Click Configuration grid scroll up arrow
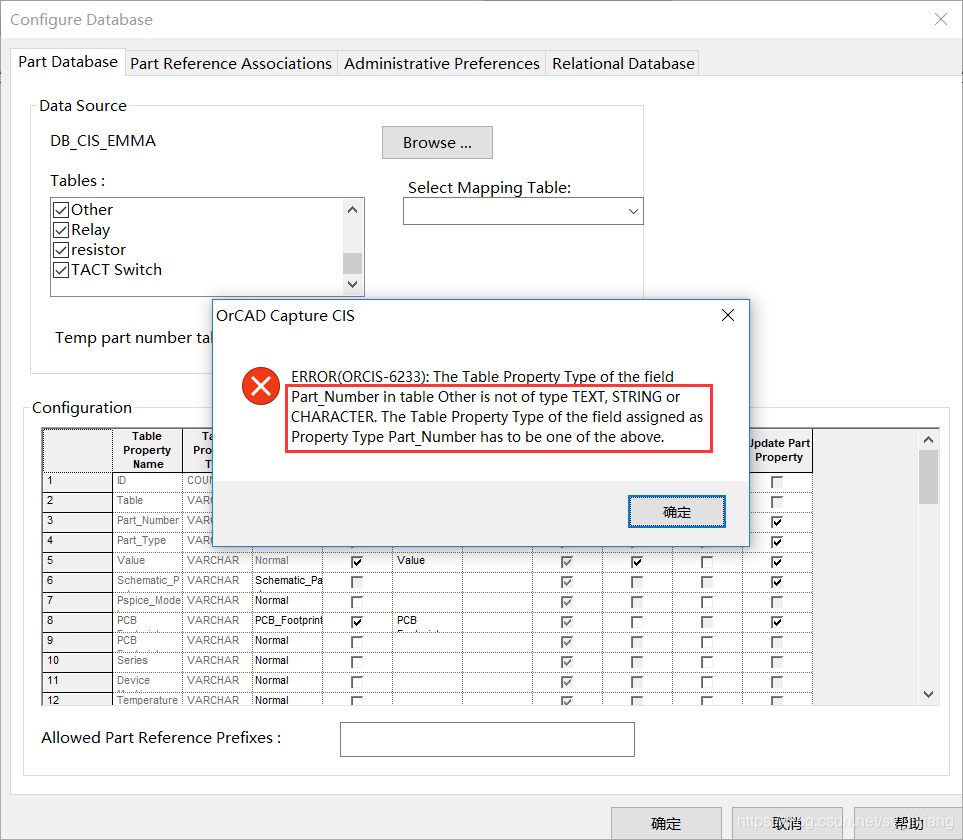 coord(929,440)
